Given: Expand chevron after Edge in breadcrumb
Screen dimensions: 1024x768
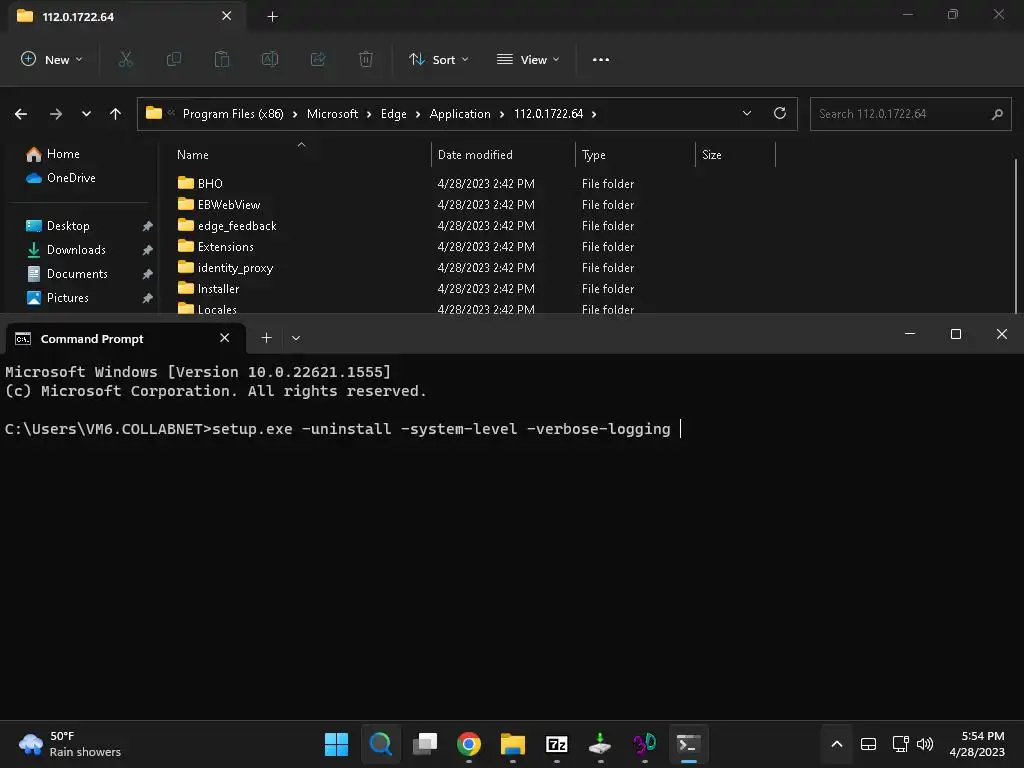Looking at the screenshot, I should point(418,114).
